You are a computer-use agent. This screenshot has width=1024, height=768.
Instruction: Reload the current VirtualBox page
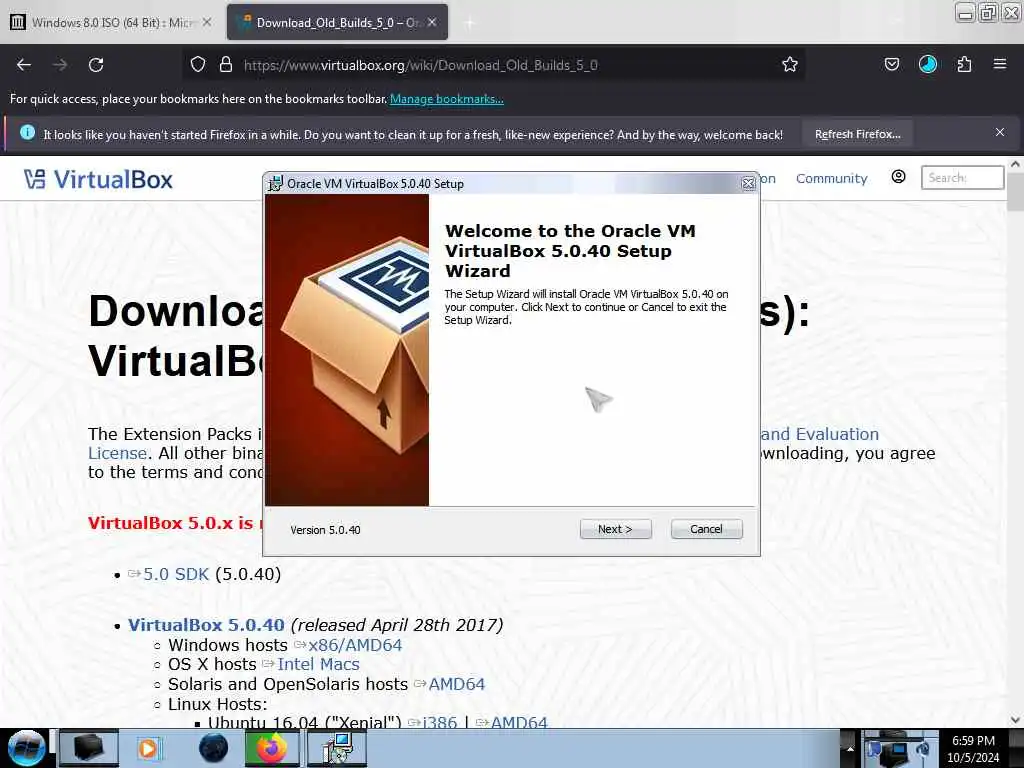coord(96,65)
